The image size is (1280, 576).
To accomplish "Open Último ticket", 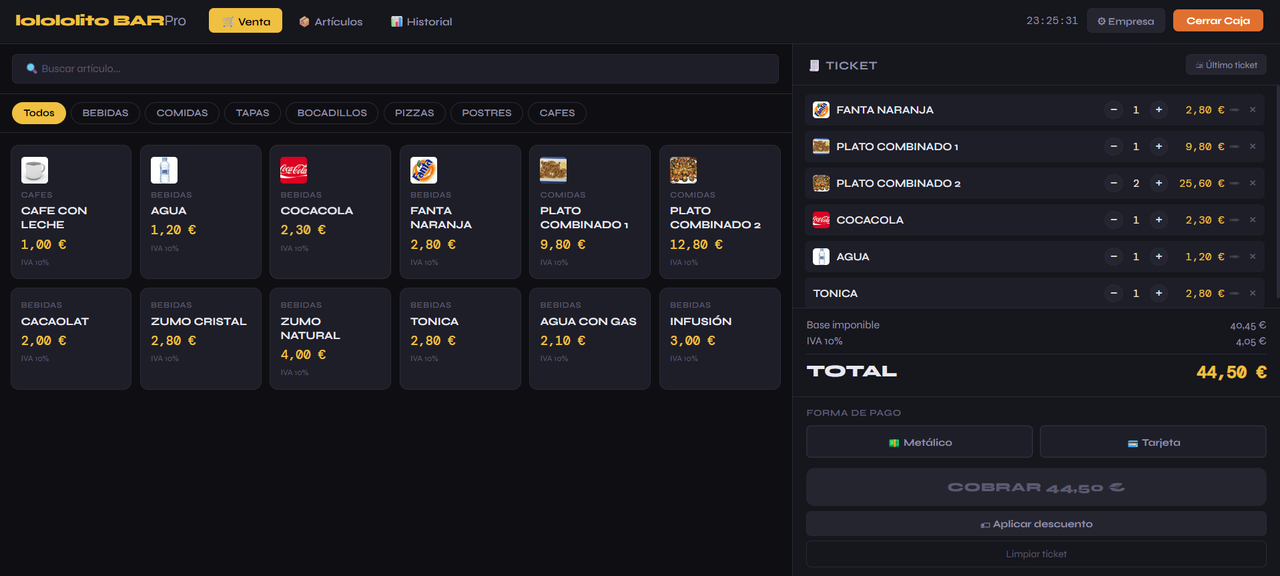I will [1226, 65].
